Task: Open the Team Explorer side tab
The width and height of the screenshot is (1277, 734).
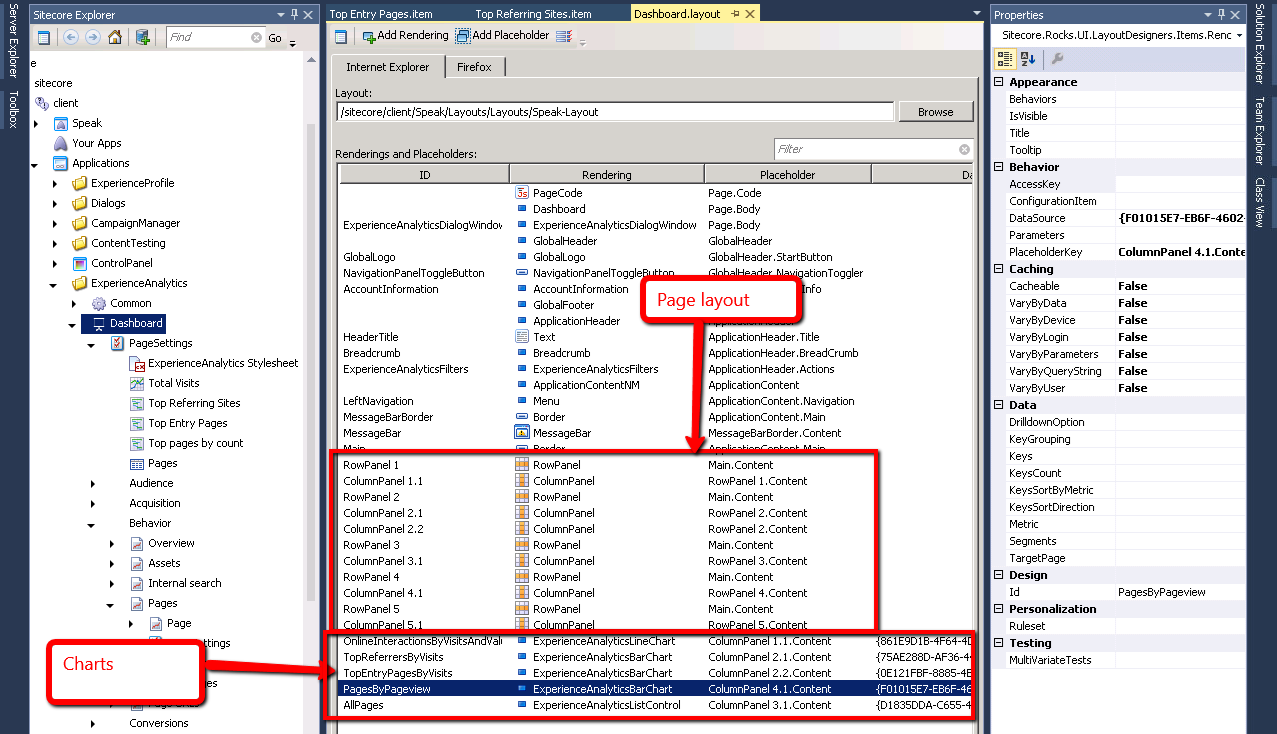Action: 1260,129
